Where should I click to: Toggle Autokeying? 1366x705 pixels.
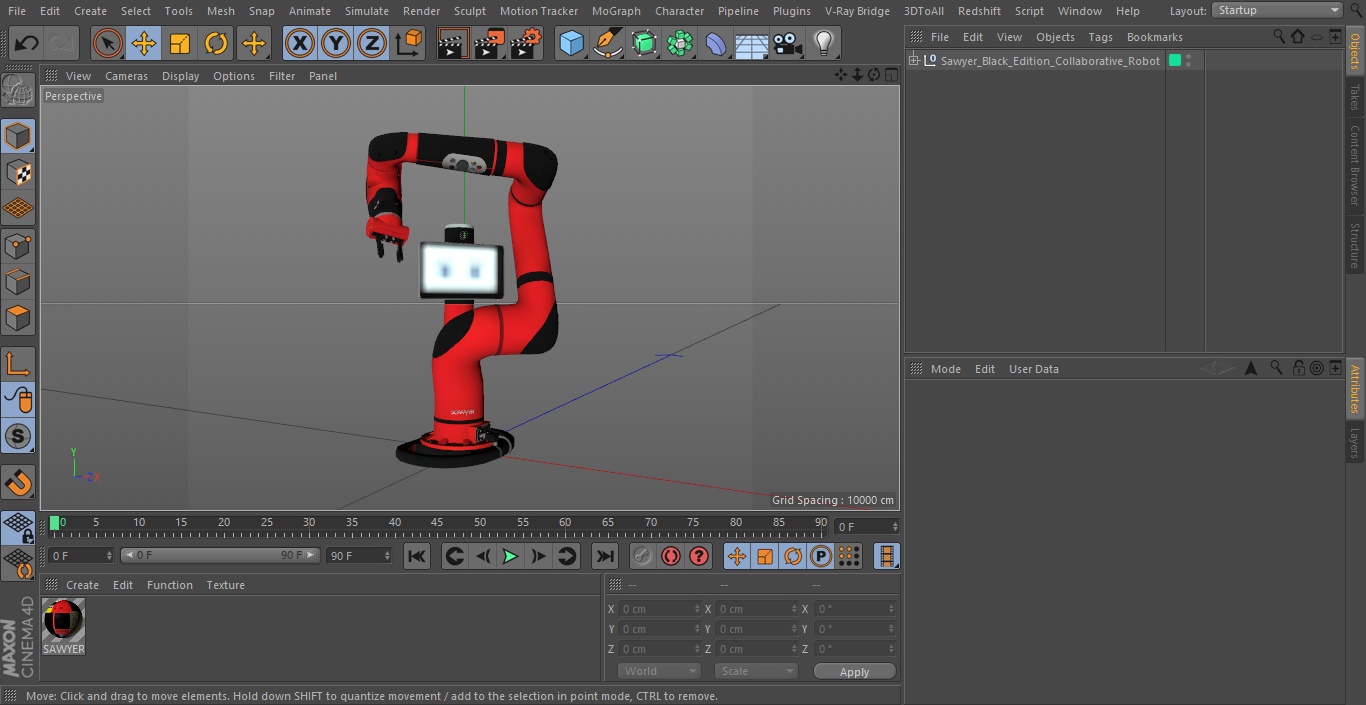tap(671, 556)
